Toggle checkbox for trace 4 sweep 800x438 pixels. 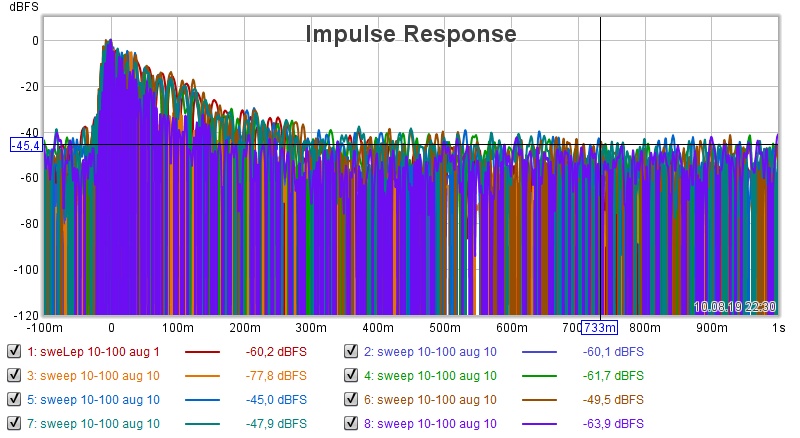tap(351, 375)
